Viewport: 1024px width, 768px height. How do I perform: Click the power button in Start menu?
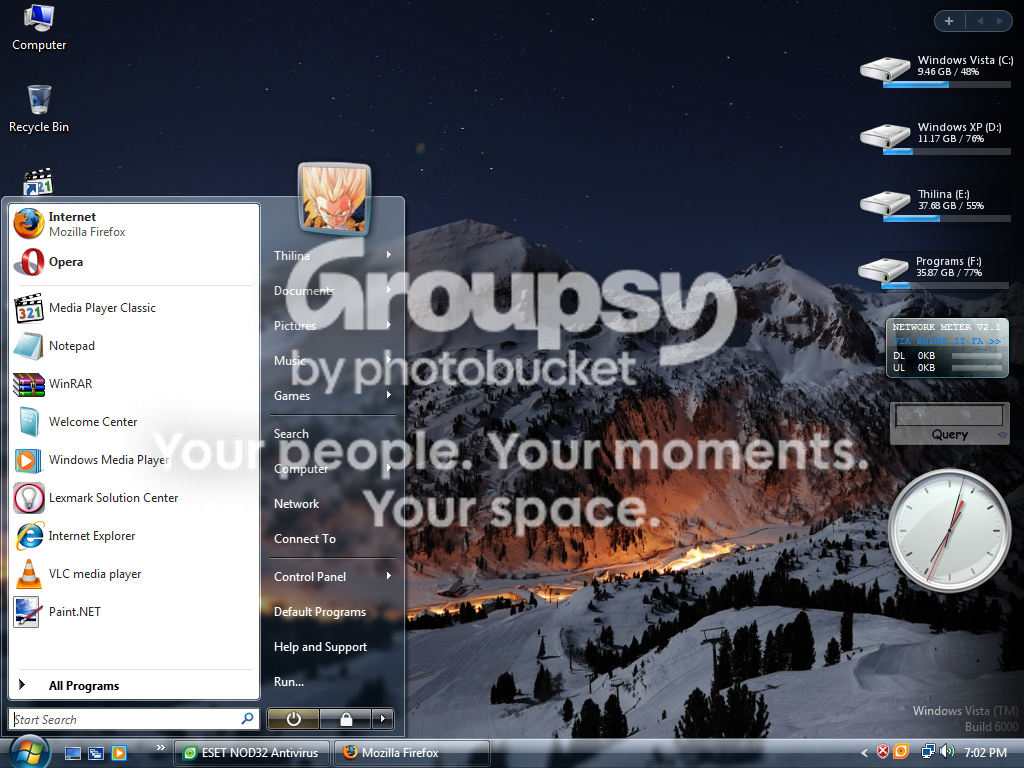pos(293,719)
